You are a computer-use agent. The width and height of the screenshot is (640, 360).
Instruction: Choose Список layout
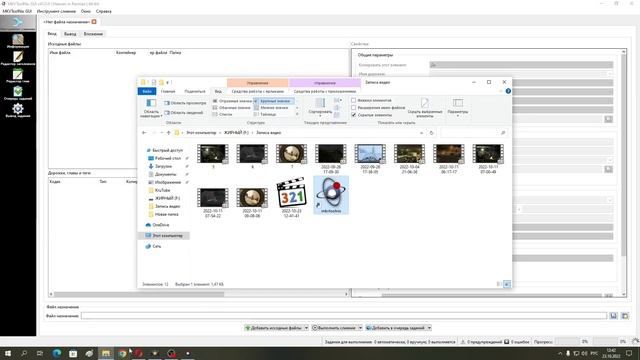[x=222, y=114]
